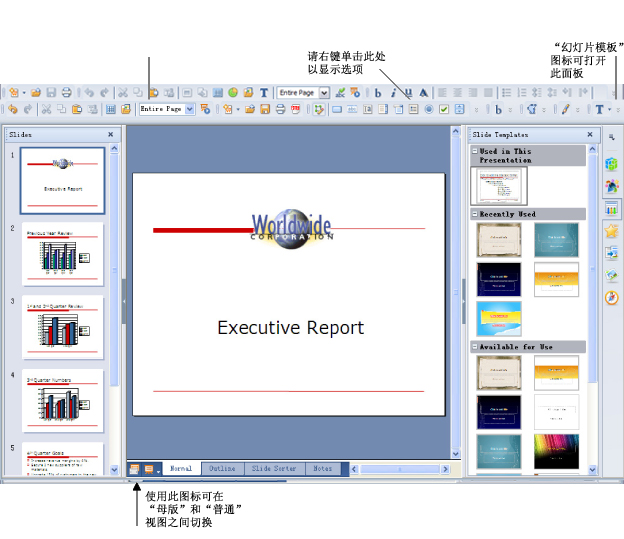
Task: Select slide 2 Previous Year Review thumbnail
Action: pyautogui.click(x=63, y=254)
